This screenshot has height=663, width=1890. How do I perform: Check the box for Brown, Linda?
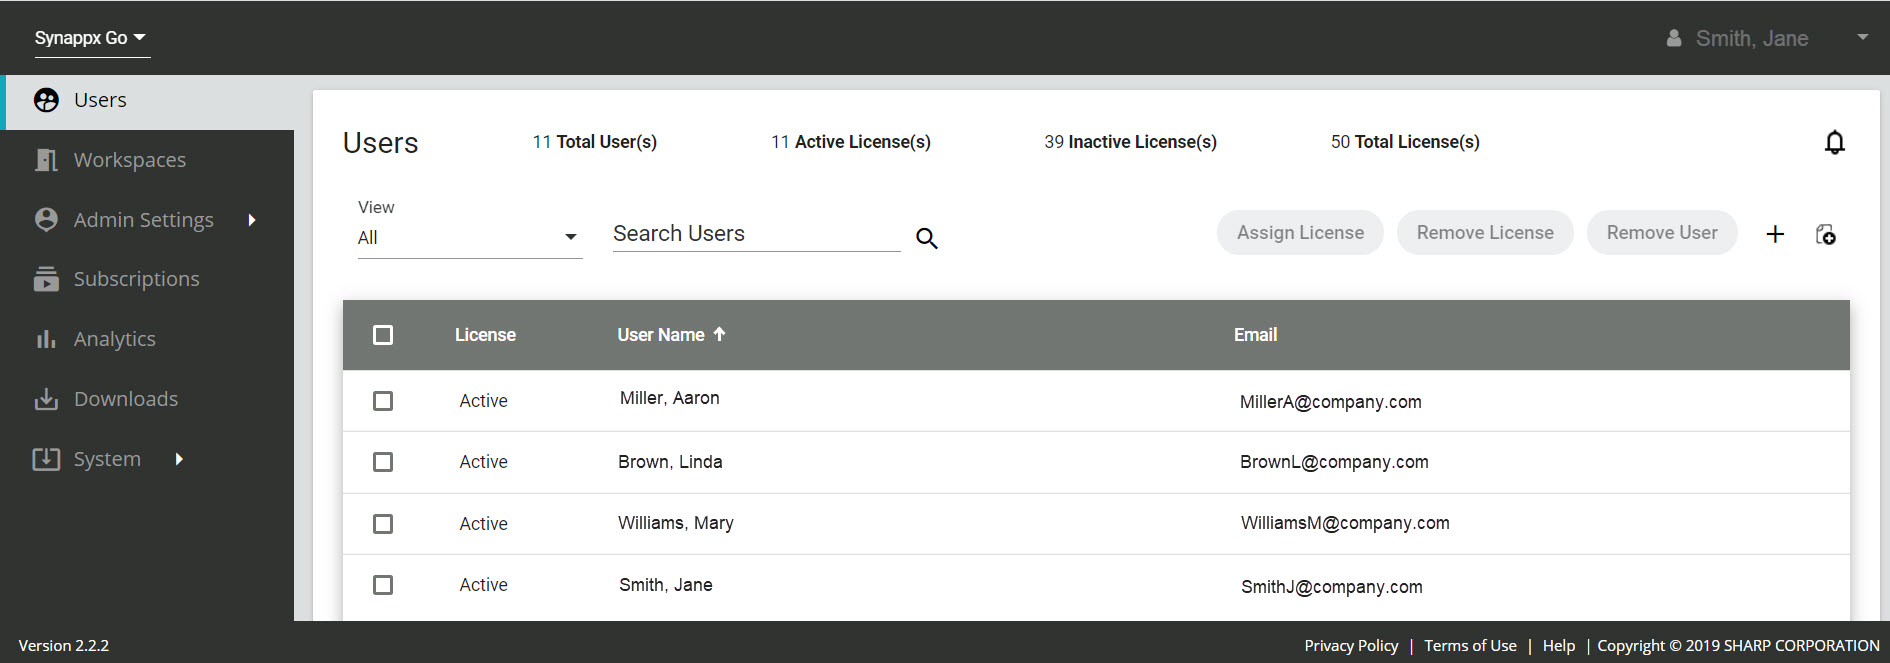[383, 462]
